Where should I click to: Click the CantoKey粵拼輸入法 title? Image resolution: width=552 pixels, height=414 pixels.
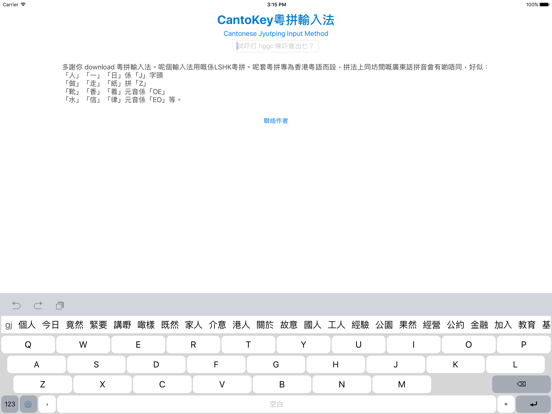point(276,20)
